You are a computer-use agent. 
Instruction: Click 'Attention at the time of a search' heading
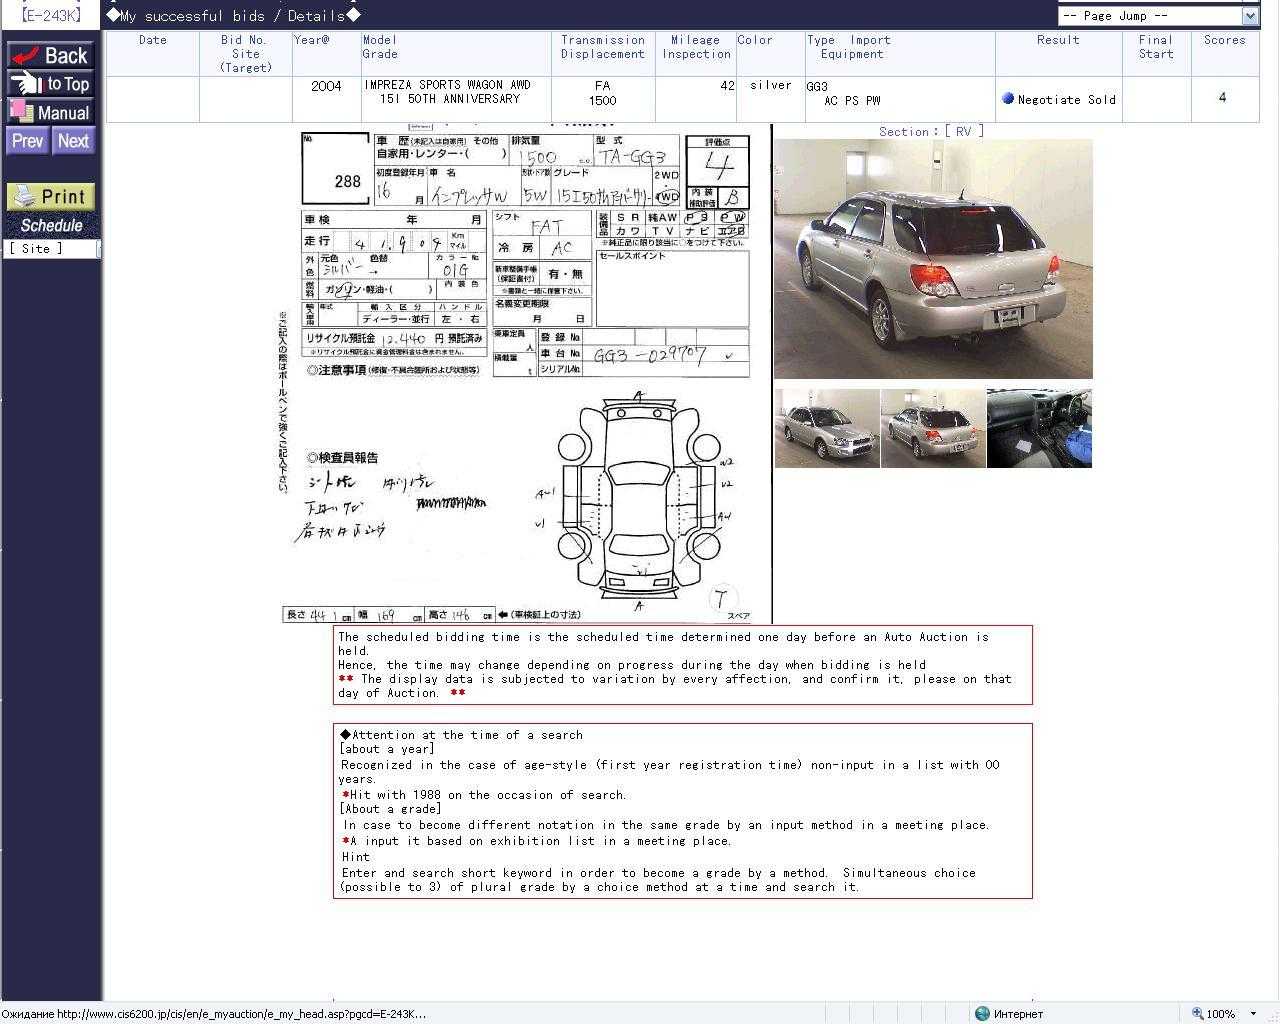pos(461,735)
